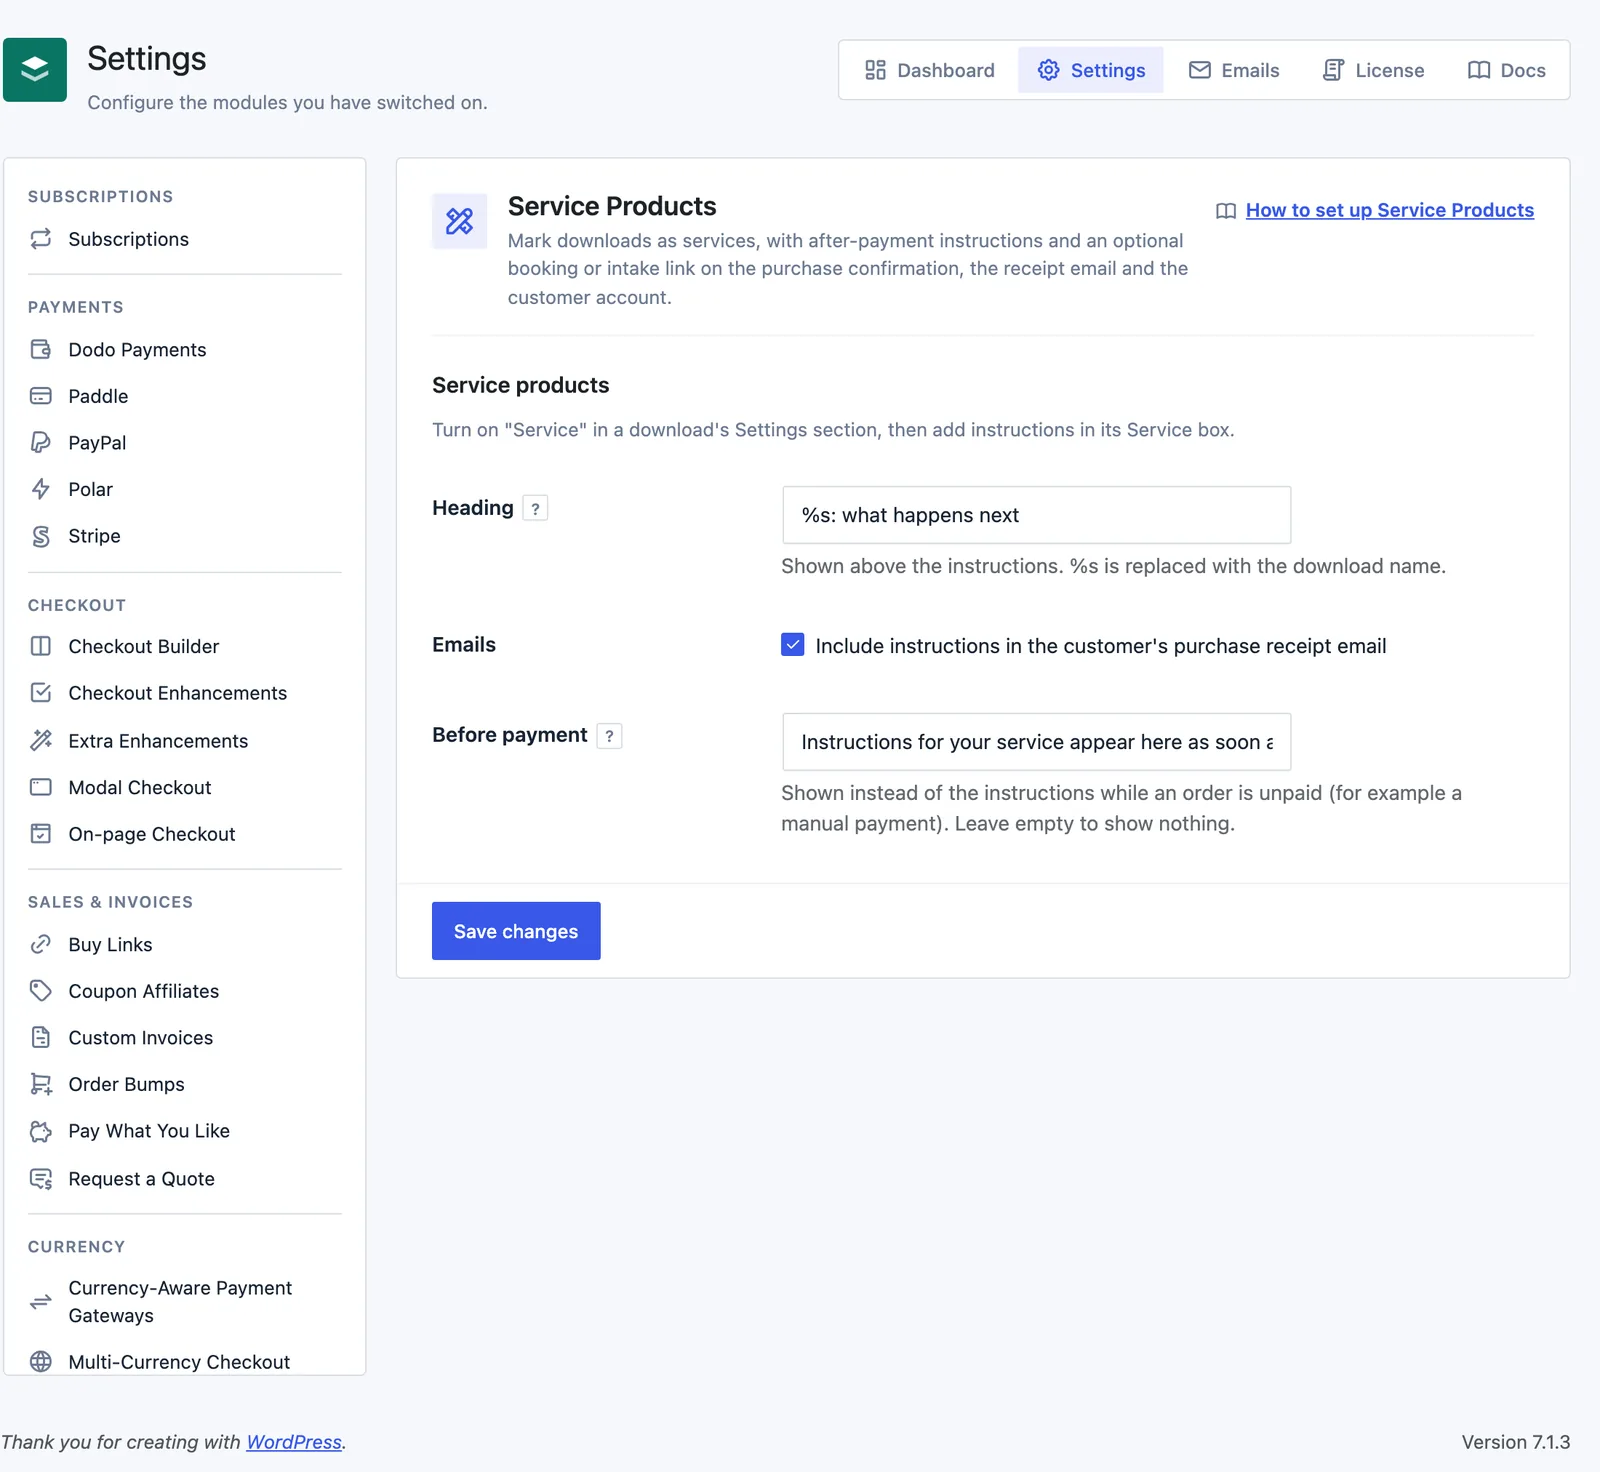Open Subscriptions settings in sidebar
The width and height of the screenshot is (1600, 1472).
[x=185, y=239]
